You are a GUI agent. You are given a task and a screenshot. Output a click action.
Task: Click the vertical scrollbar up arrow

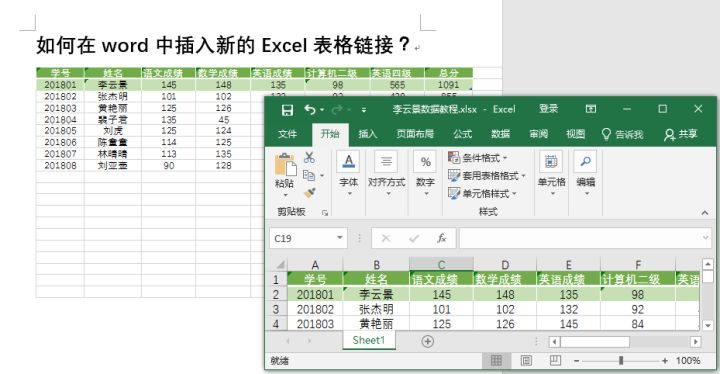tap(708, 265)
